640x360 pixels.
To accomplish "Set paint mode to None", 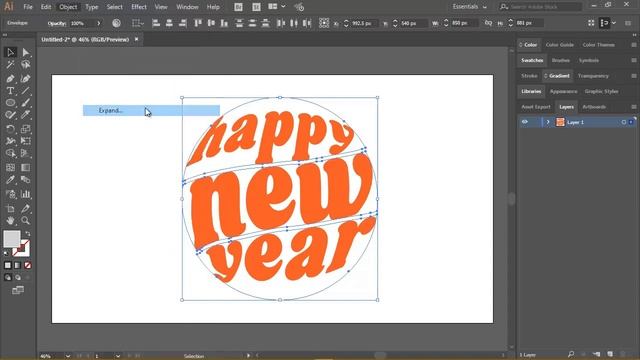I will [27, 265].
